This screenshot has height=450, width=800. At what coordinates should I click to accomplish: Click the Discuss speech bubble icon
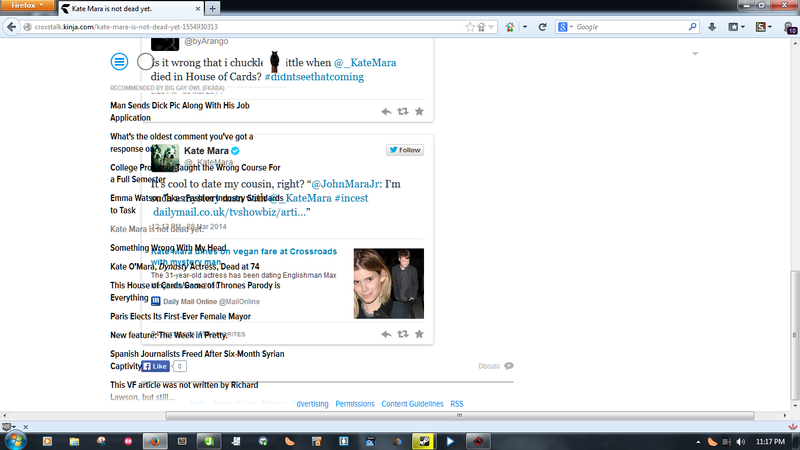point(509,366)
